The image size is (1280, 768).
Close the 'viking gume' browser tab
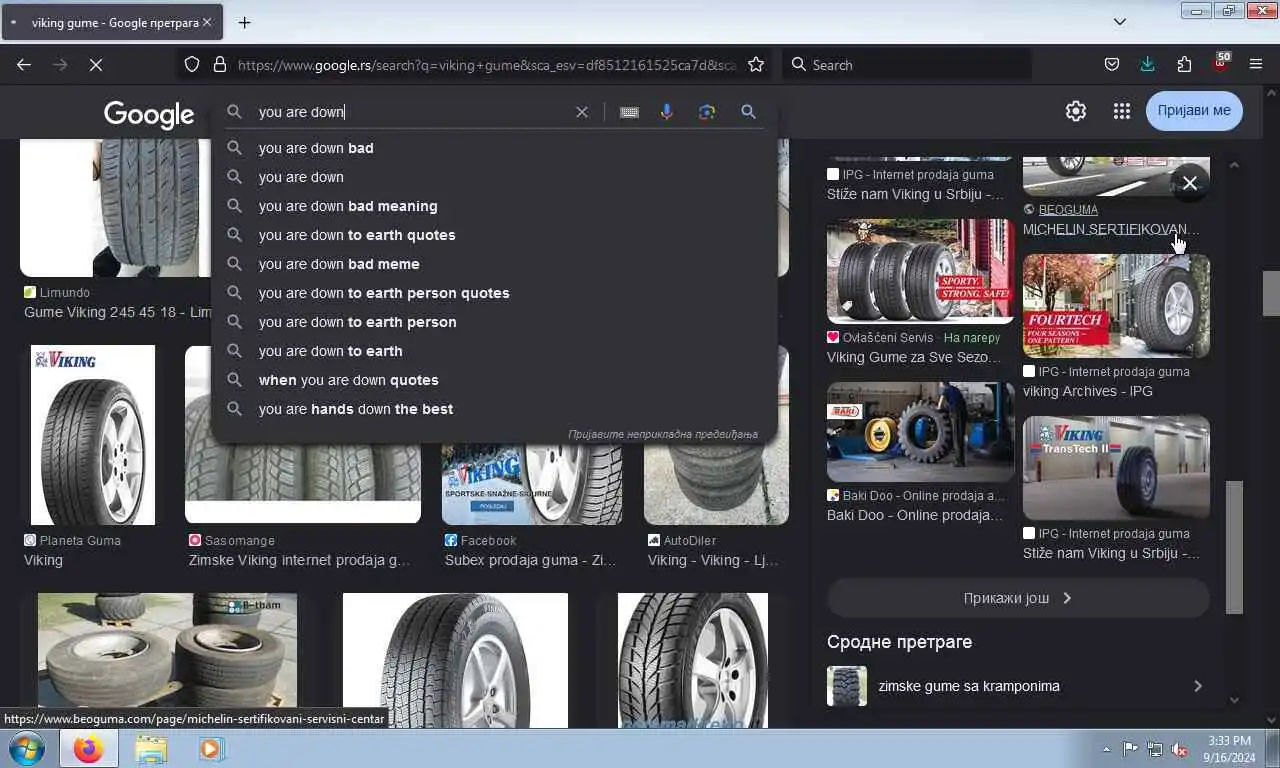(x=207, y=22)
